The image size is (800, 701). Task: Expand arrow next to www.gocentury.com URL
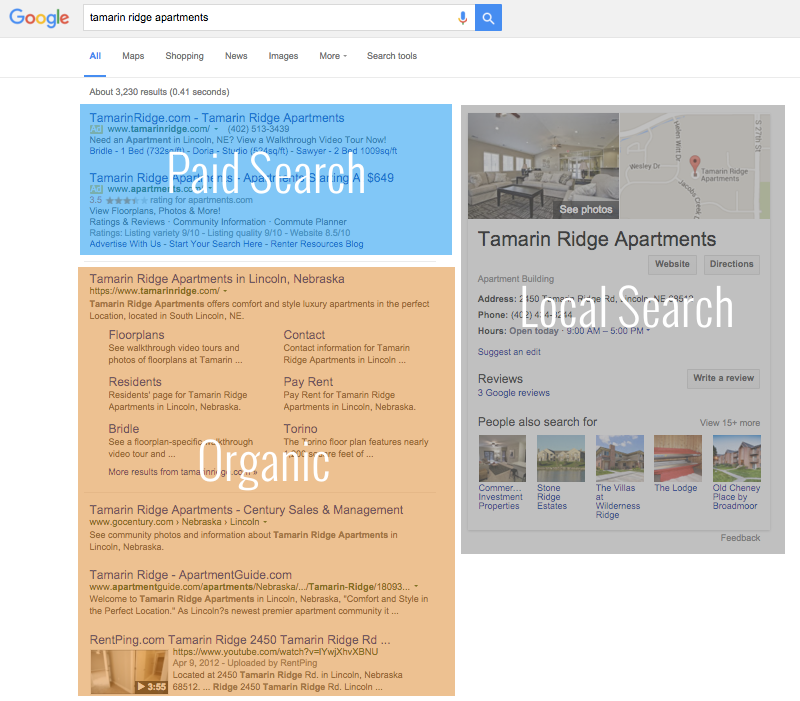pyautogui.click(x=265, y=522)
